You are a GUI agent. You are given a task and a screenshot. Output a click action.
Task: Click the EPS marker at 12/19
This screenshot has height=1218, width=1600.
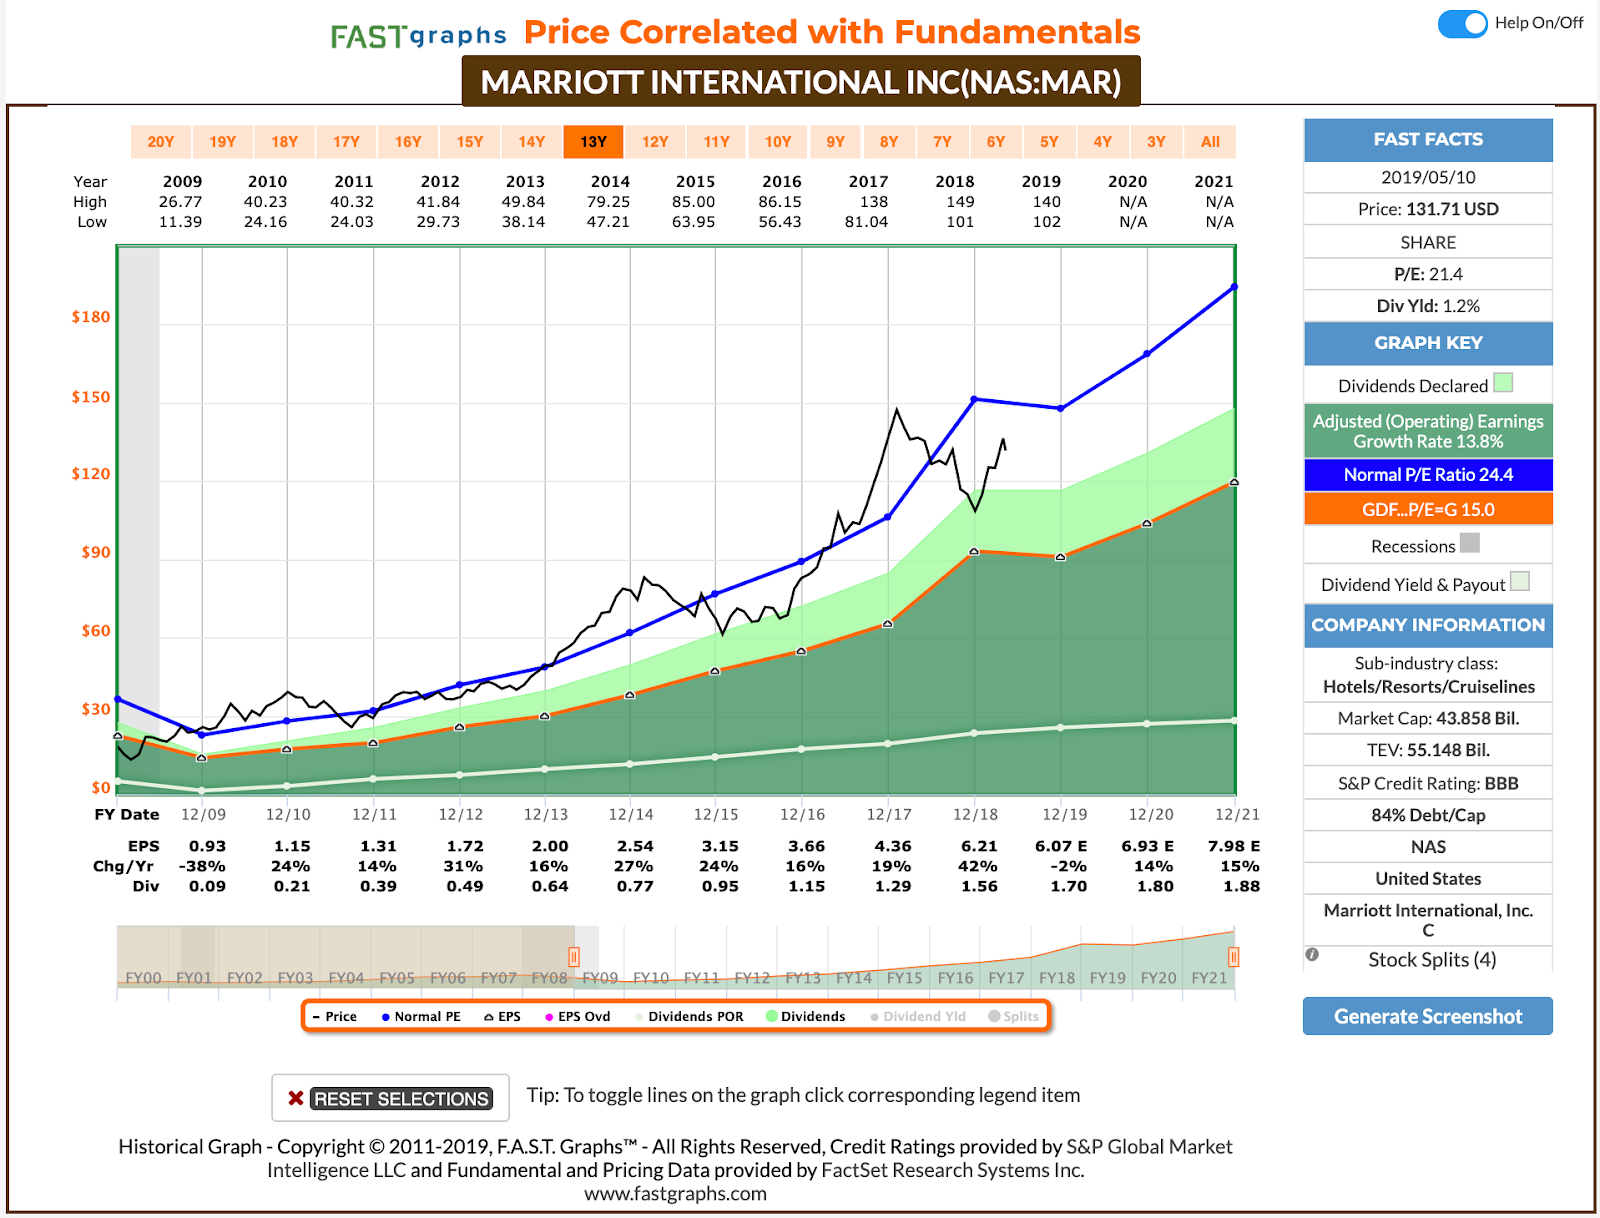click(x=1061, y=557)
